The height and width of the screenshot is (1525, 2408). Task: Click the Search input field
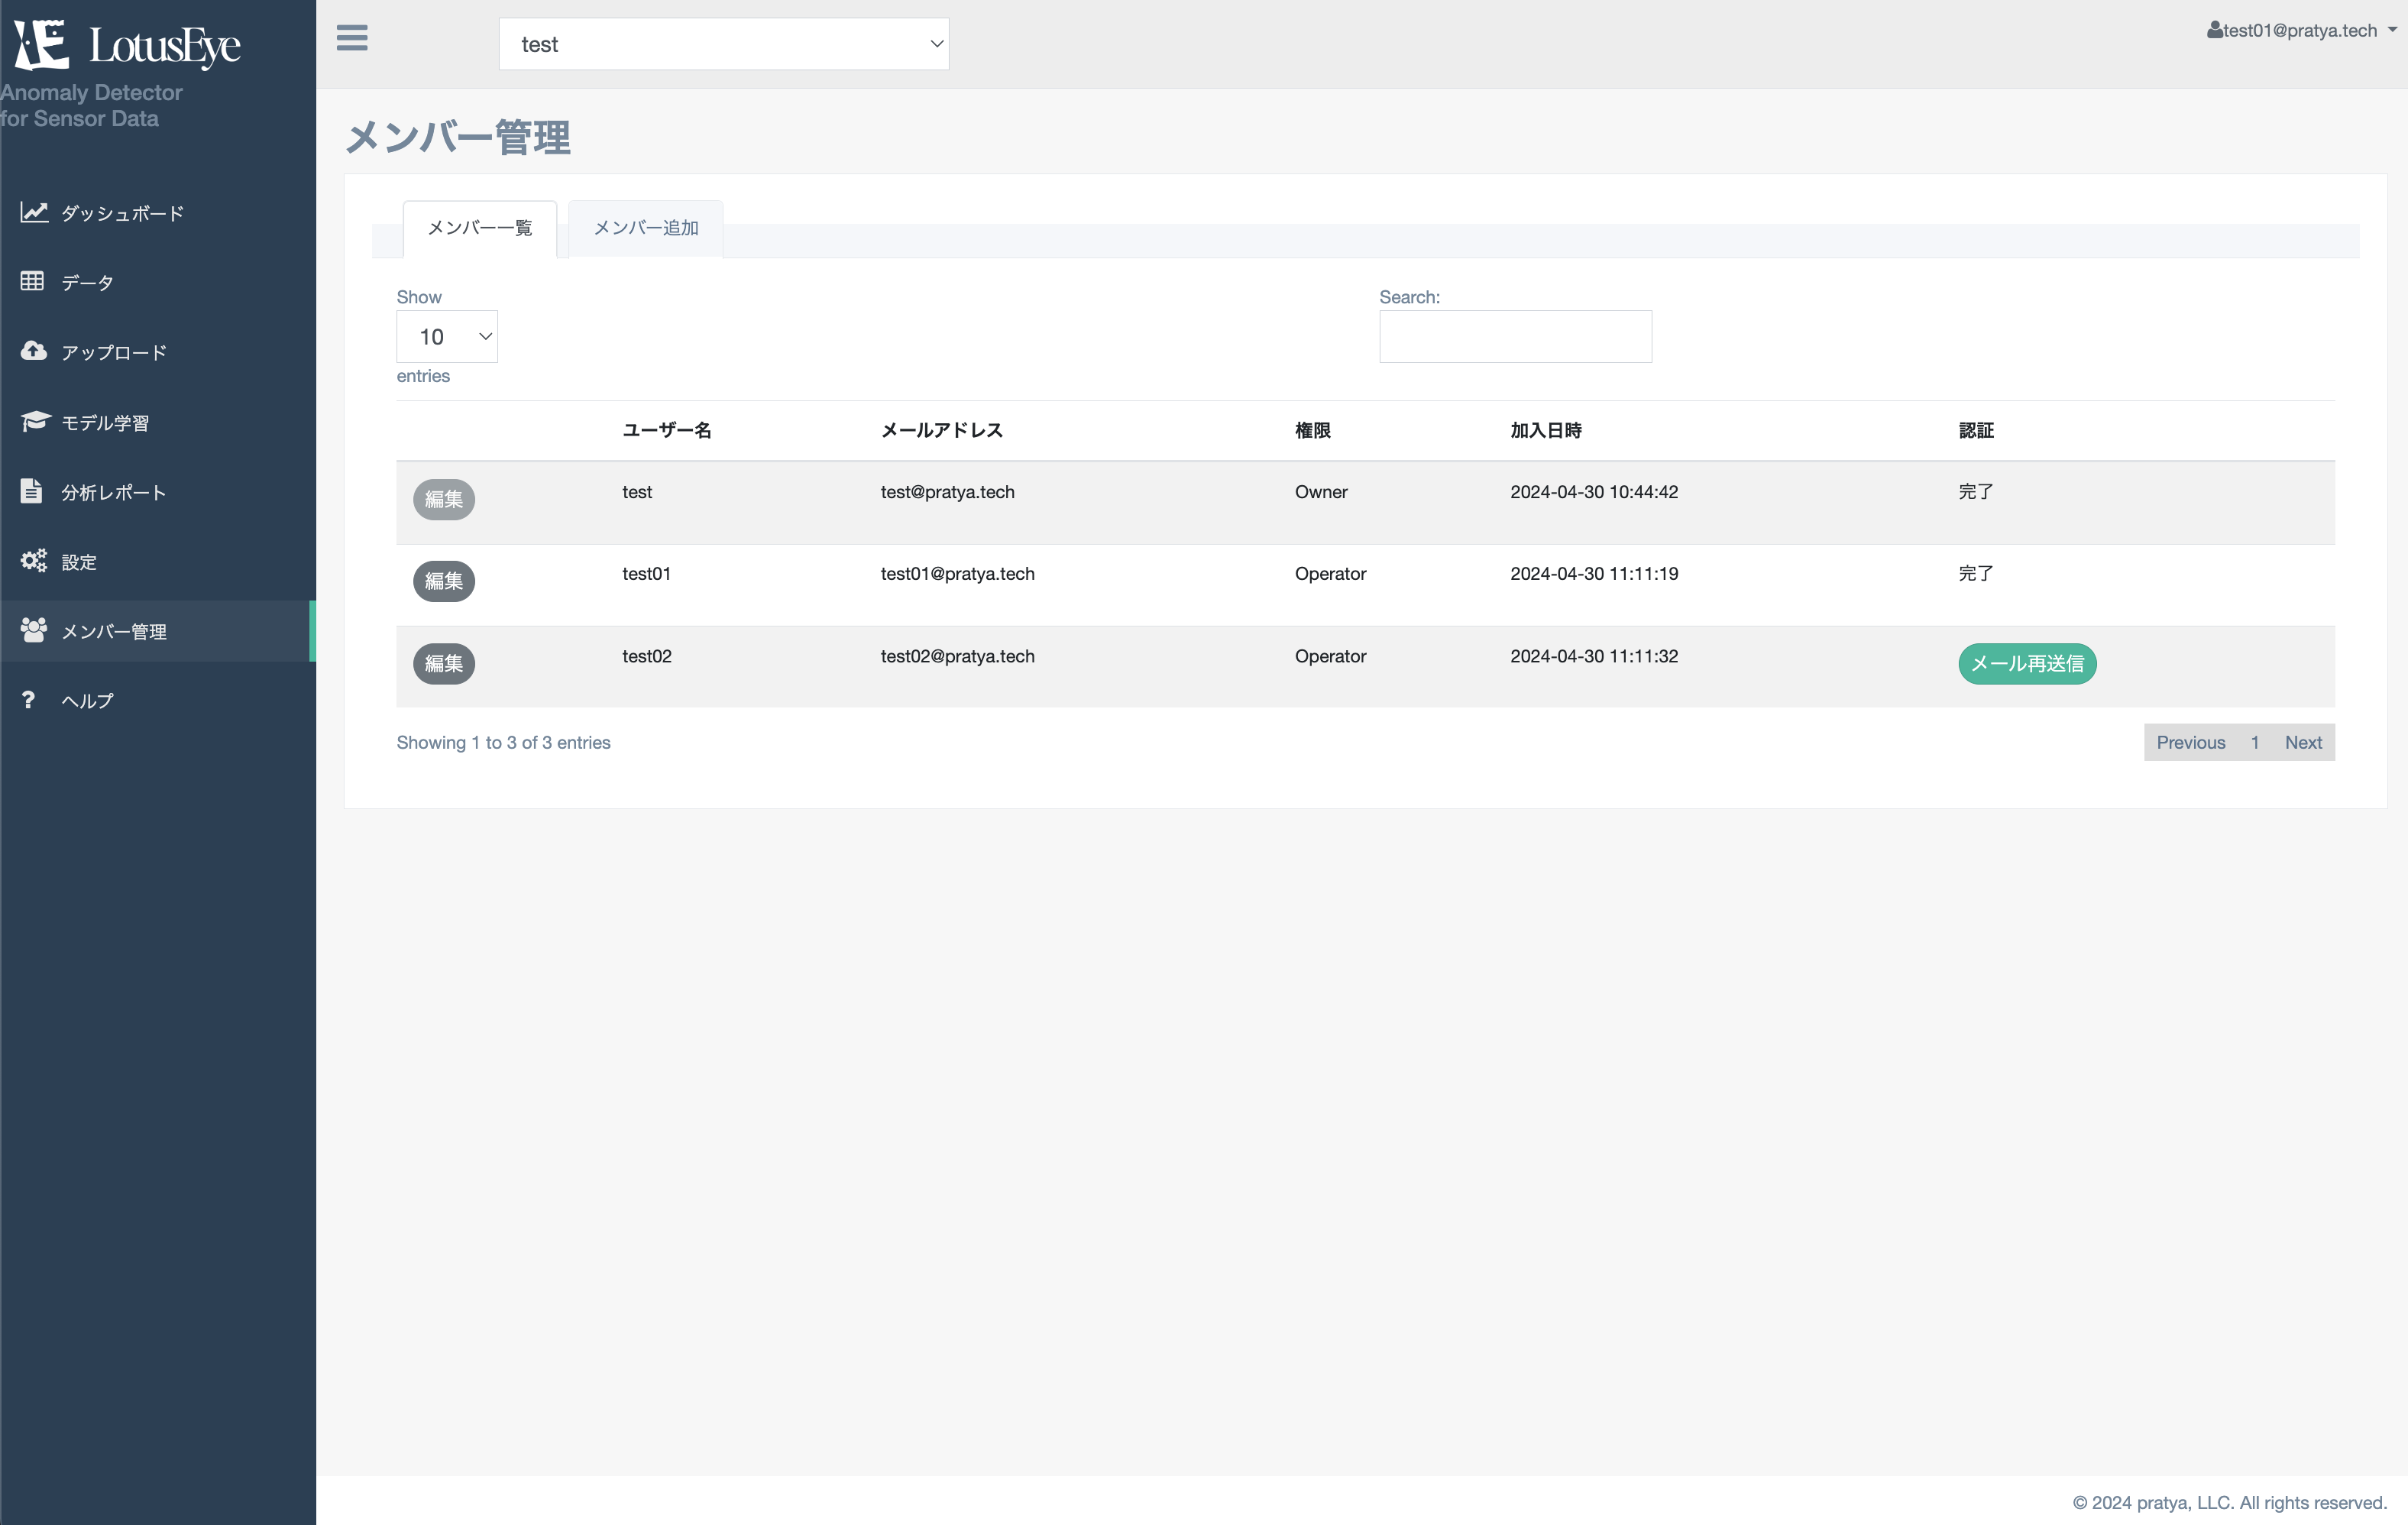pyautogui.click(x=1516, y=335)
